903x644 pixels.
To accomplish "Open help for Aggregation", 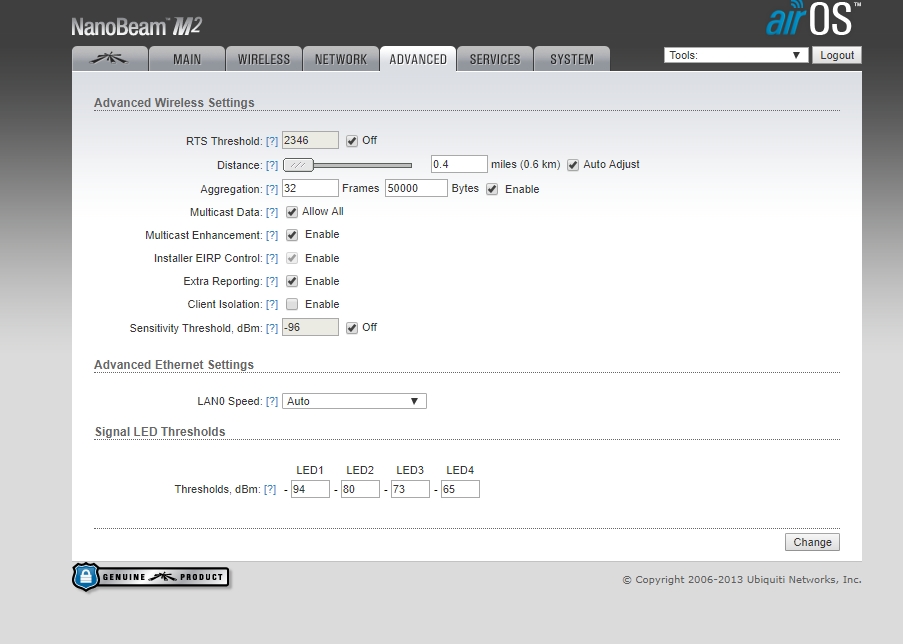I will pos(272,189).
